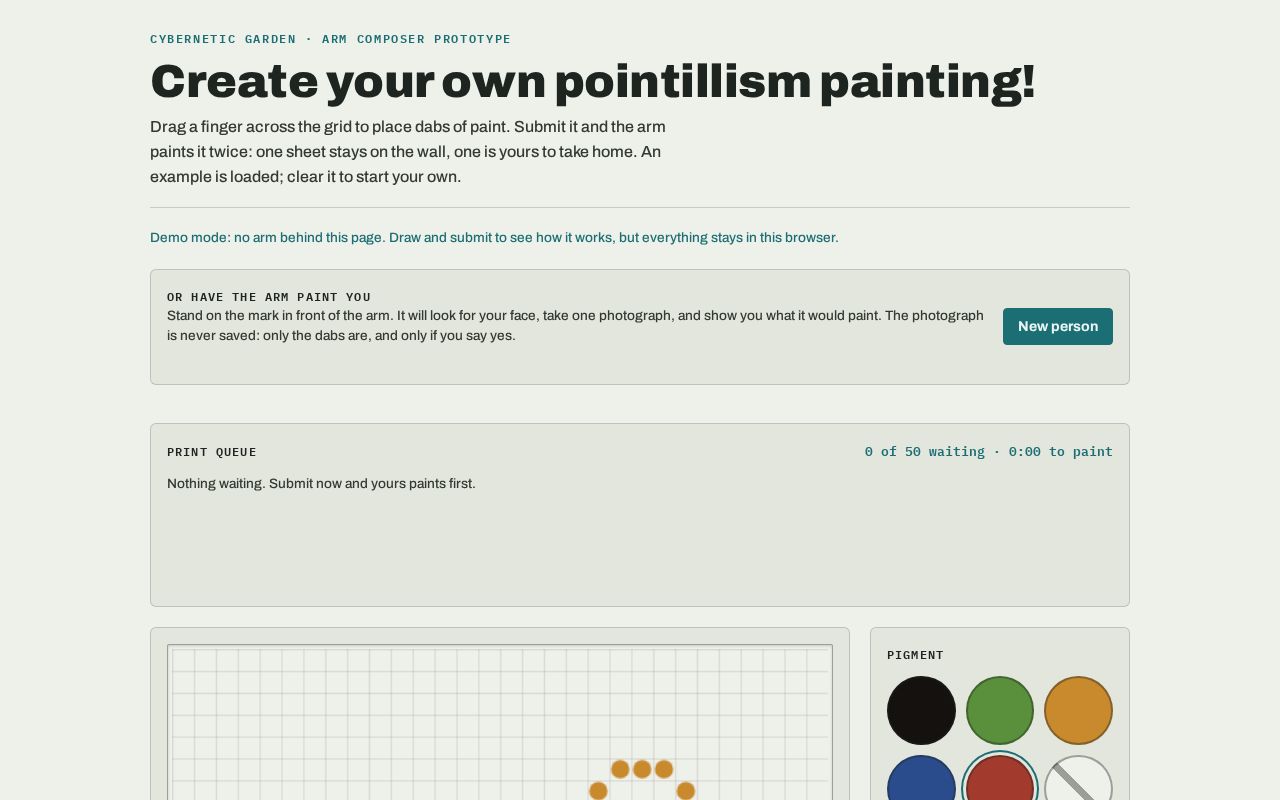Click the New person button
Viewport: 1280px width, 800px height.
point(1058,326)
